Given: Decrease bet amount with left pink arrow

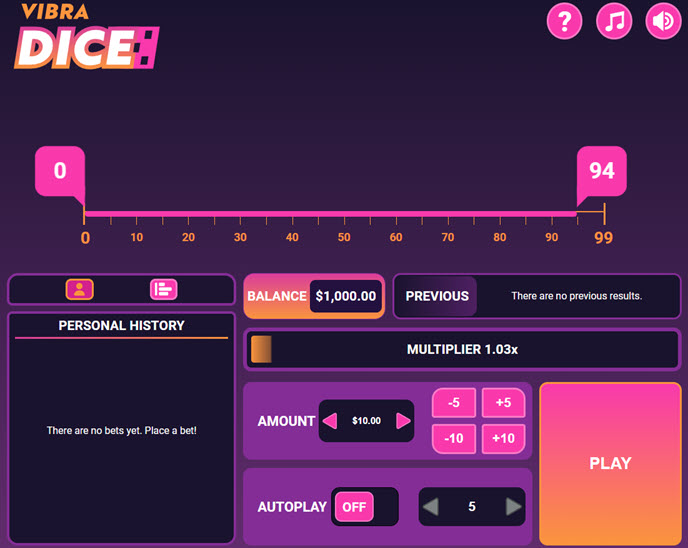Looking at the screenshot, I should point(330,421).
